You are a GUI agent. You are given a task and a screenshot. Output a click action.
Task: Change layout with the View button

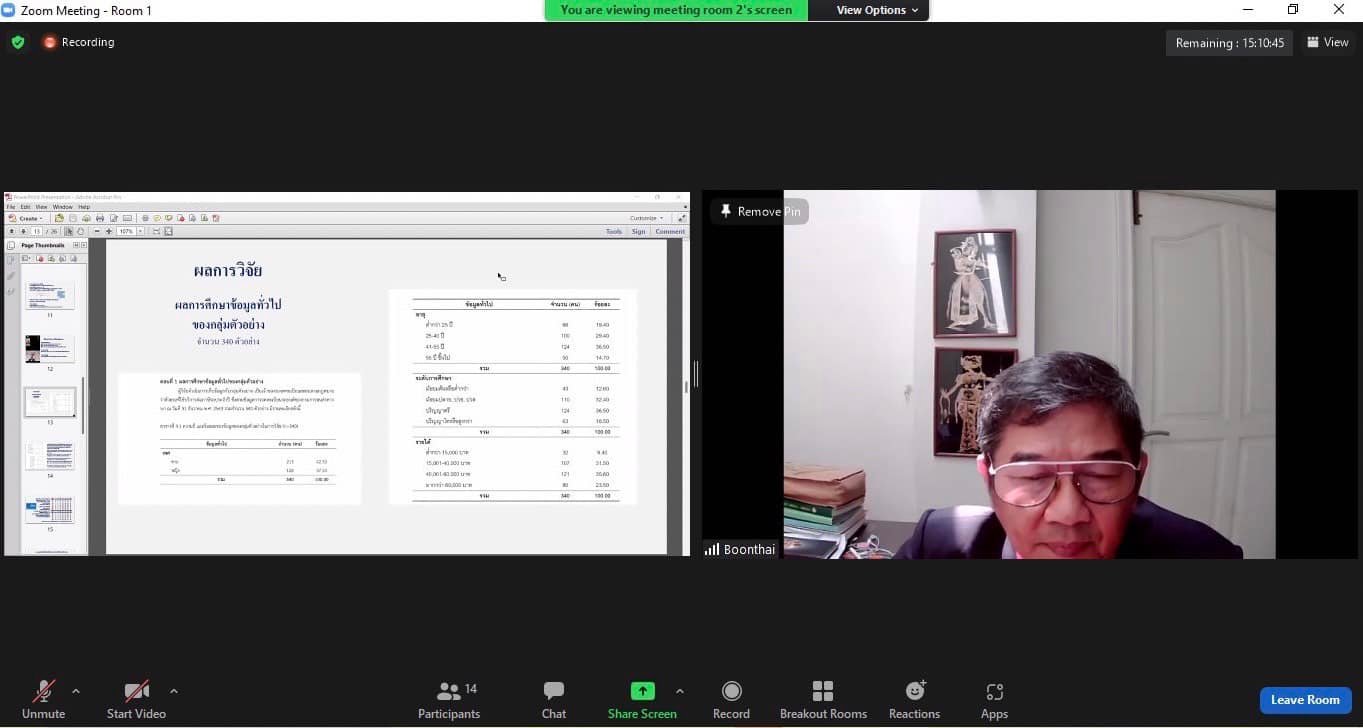coord(1328,42)
